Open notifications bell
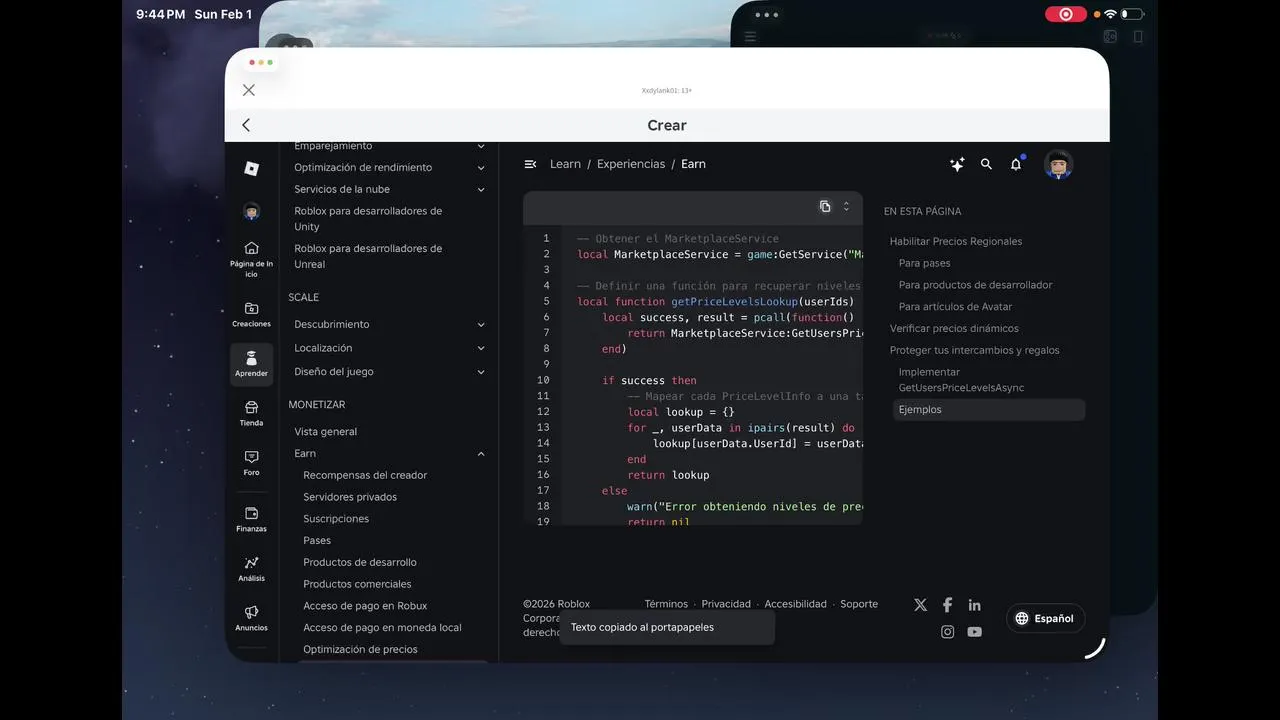1280x720 pixels. pos(1016,164)
